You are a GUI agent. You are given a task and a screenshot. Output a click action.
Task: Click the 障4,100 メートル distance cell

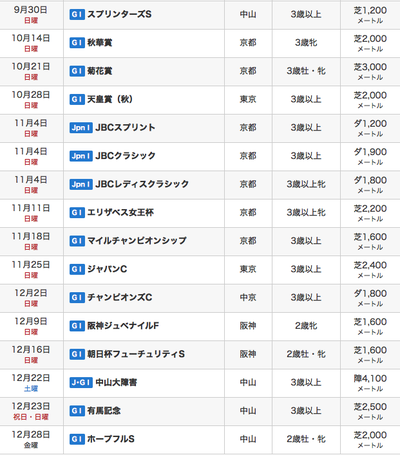[x=370, y=383]
